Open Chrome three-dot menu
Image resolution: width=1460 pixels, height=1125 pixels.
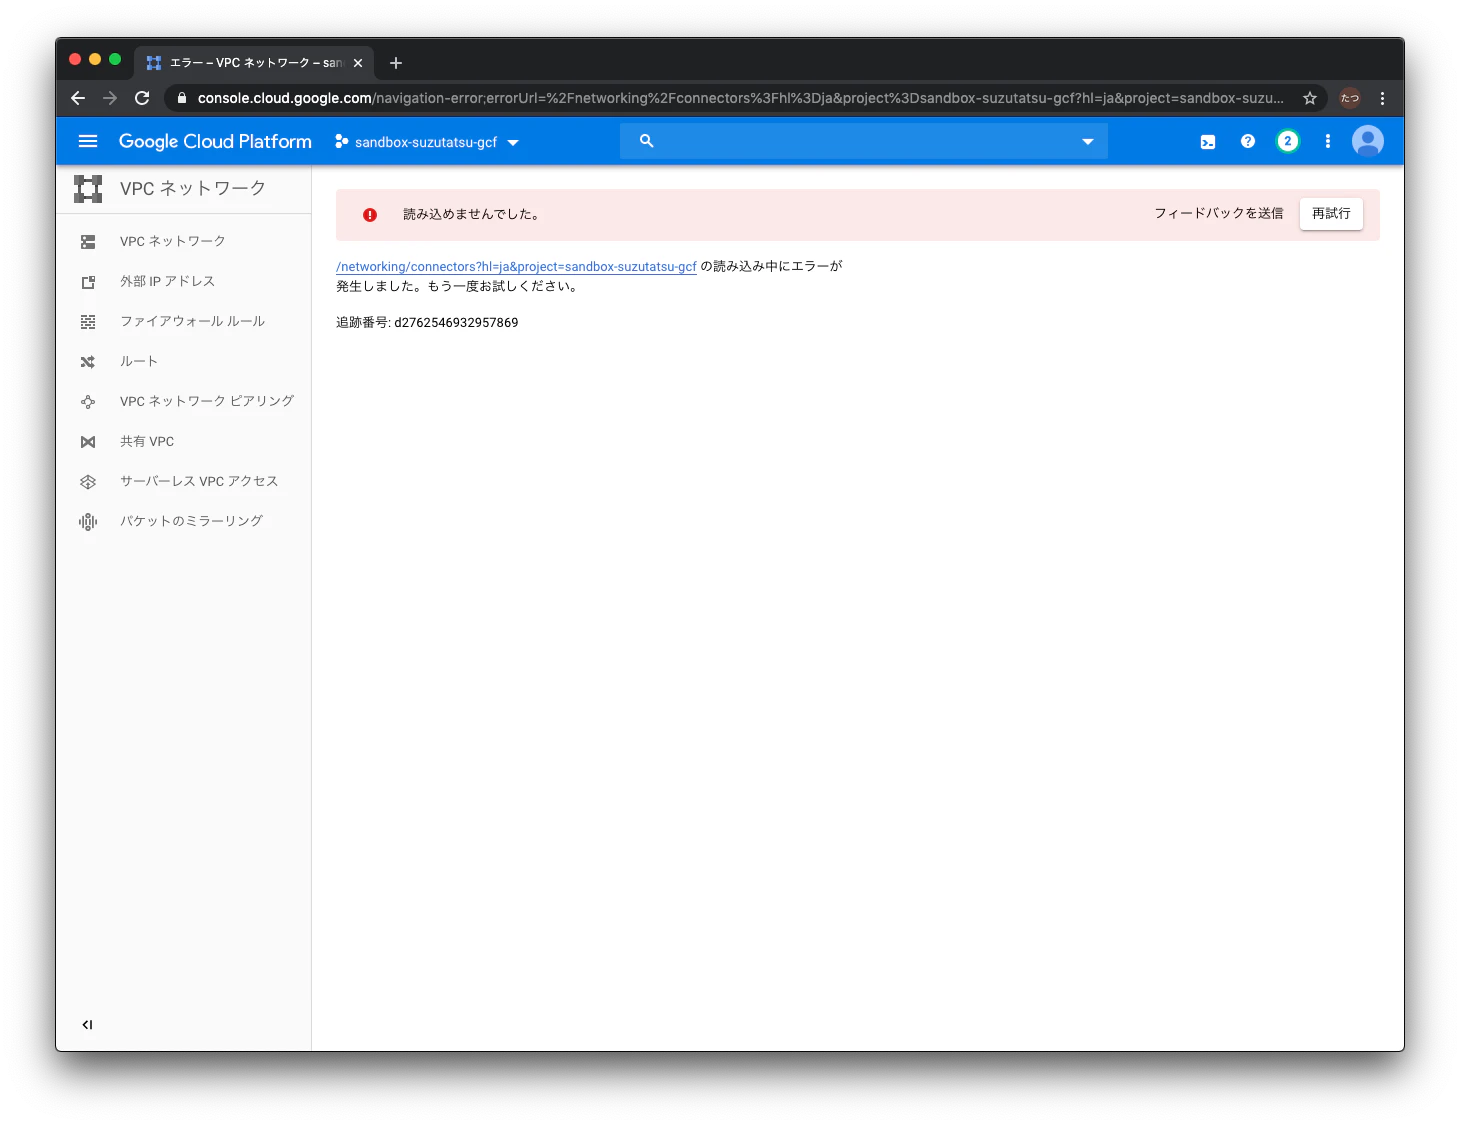coord(1382,98)
